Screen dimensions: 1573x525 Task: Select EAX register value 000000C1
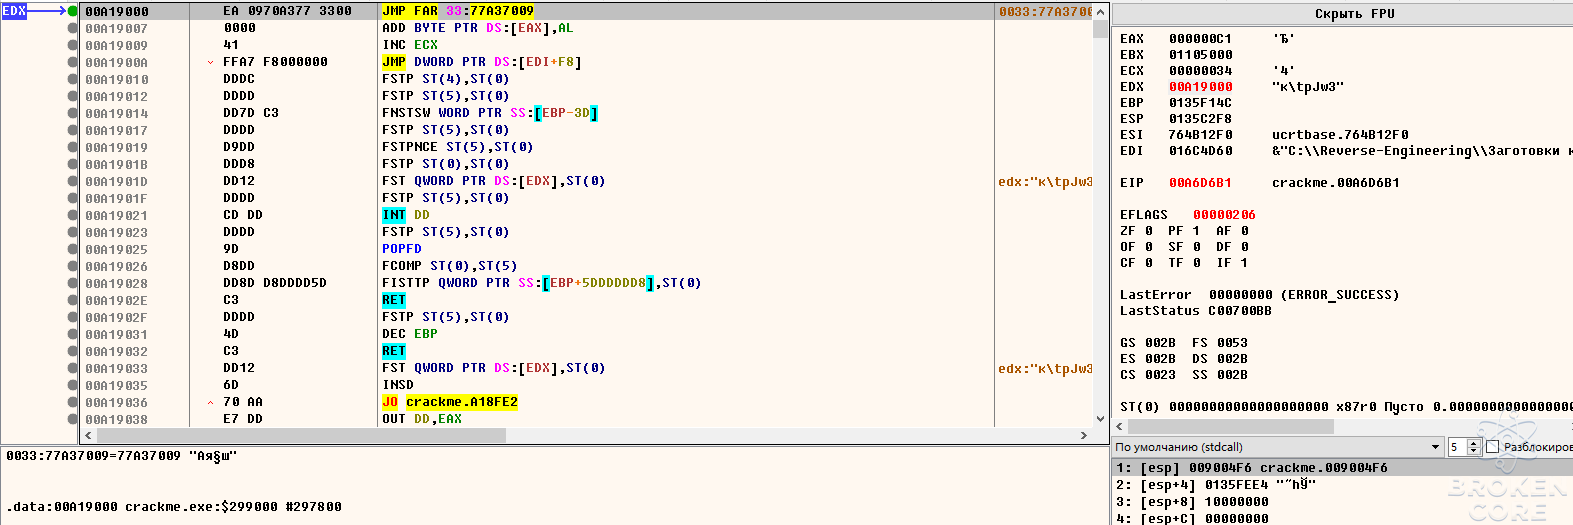[x=1201, y=39]
